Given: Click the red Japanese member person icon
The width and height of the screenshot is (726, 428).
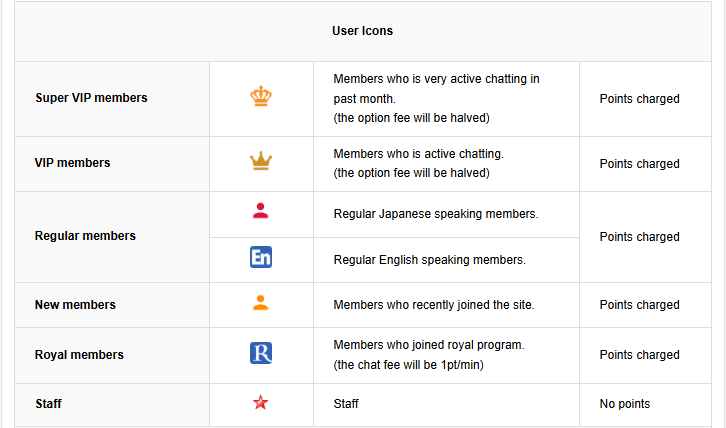Looking at the screenshot, I should (261, 211).
